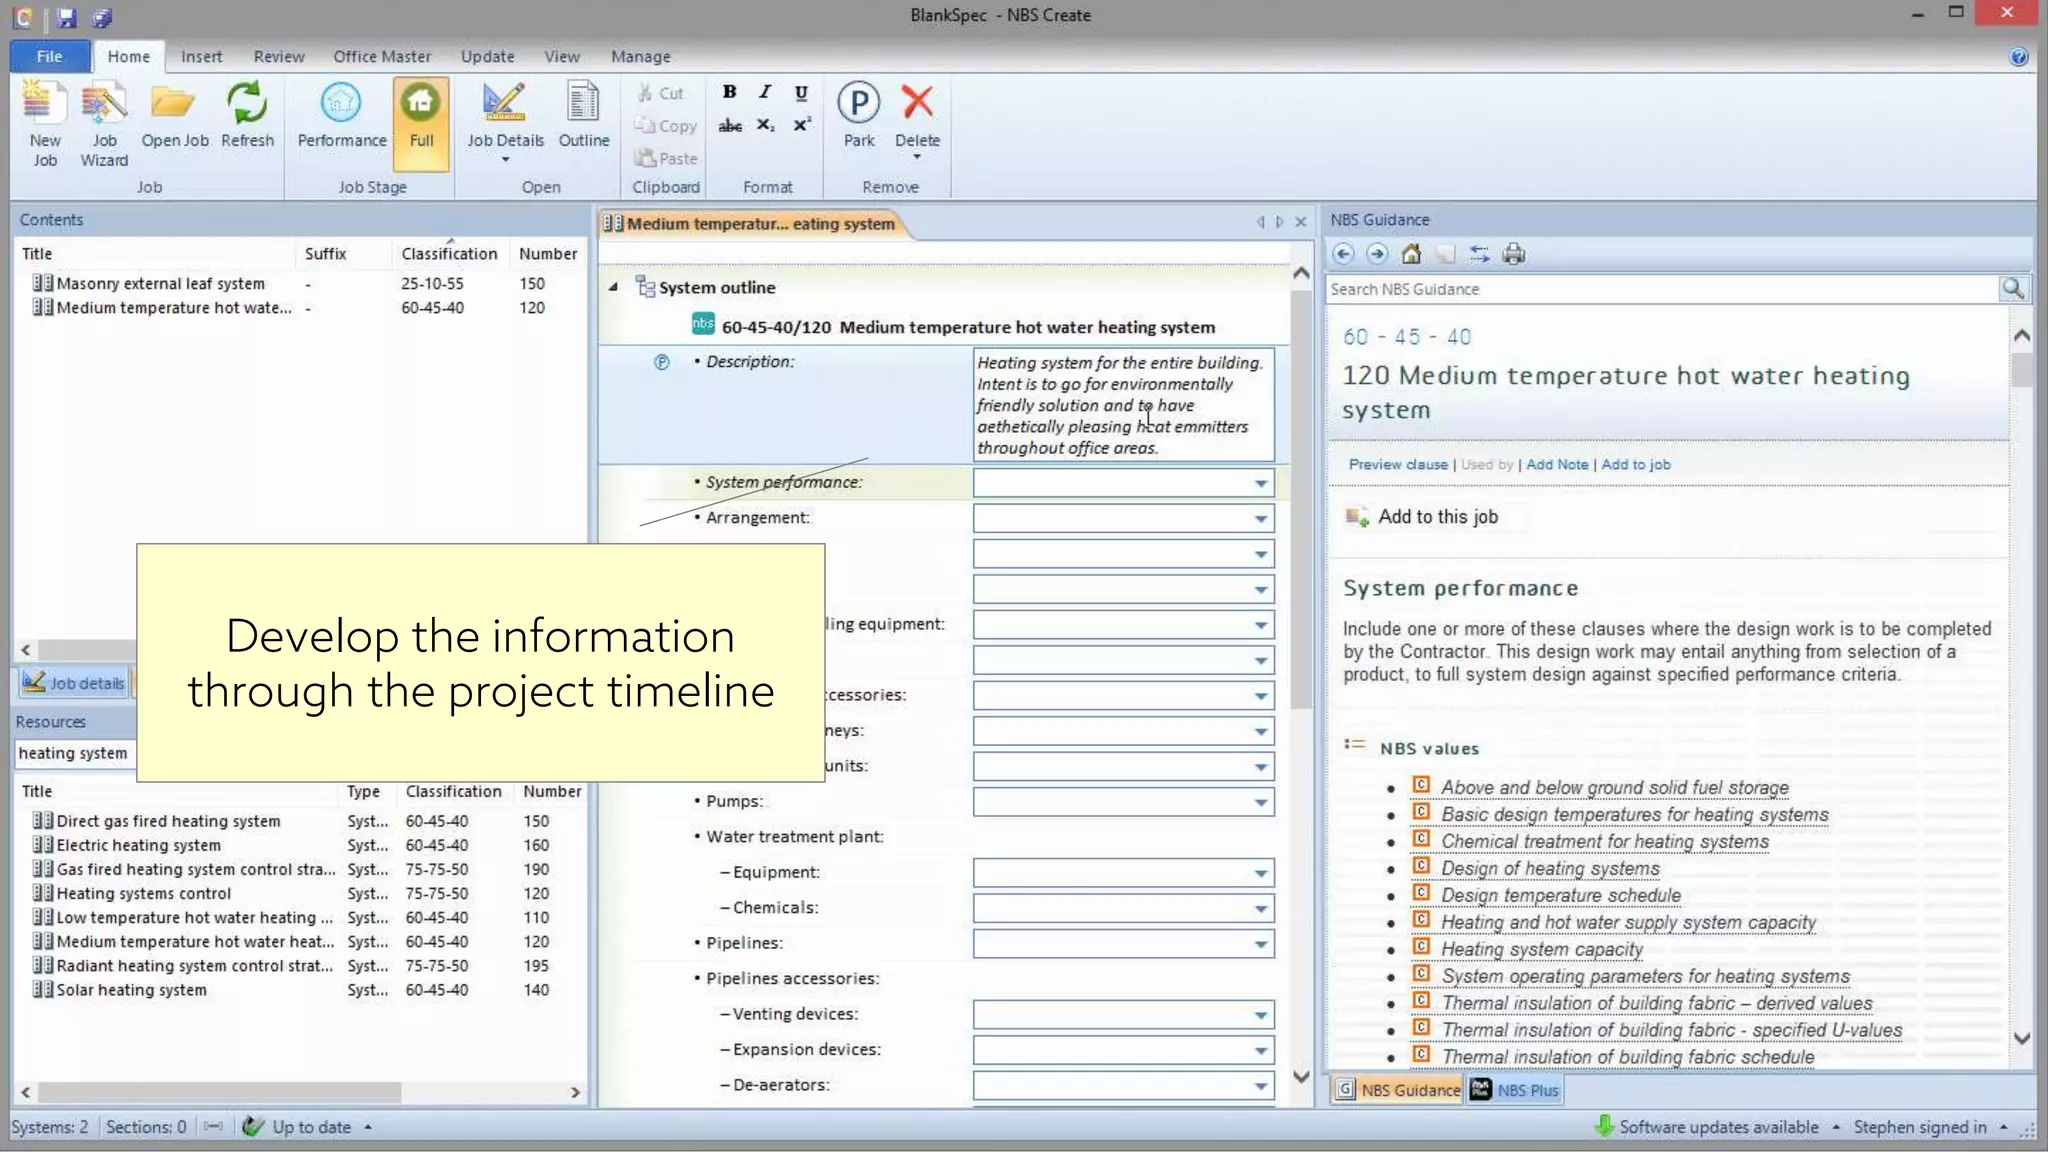The image size is (2048, 1152).
Task: Go forward in NBS Guidance
Action: click(1377, 254)
